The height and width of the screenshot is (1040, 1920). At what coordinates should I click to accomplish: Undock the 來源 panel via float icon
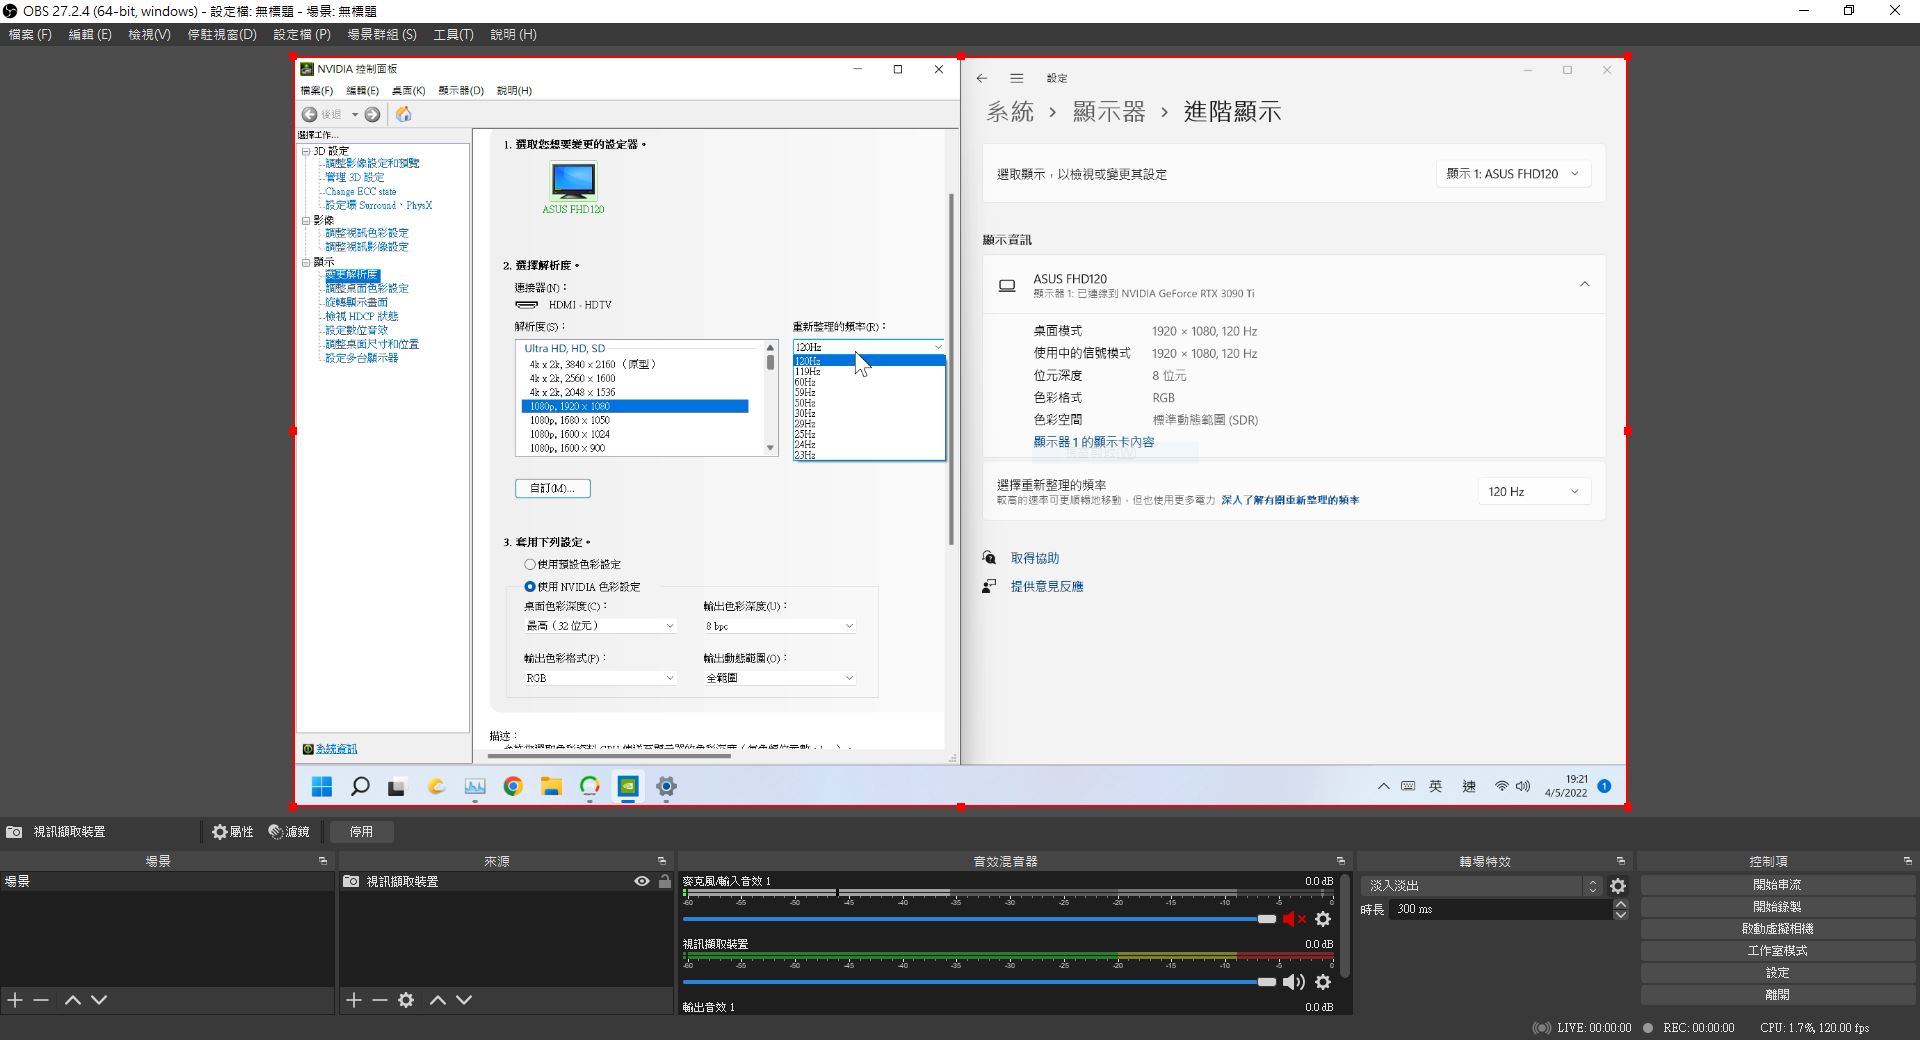click(662, 861)
